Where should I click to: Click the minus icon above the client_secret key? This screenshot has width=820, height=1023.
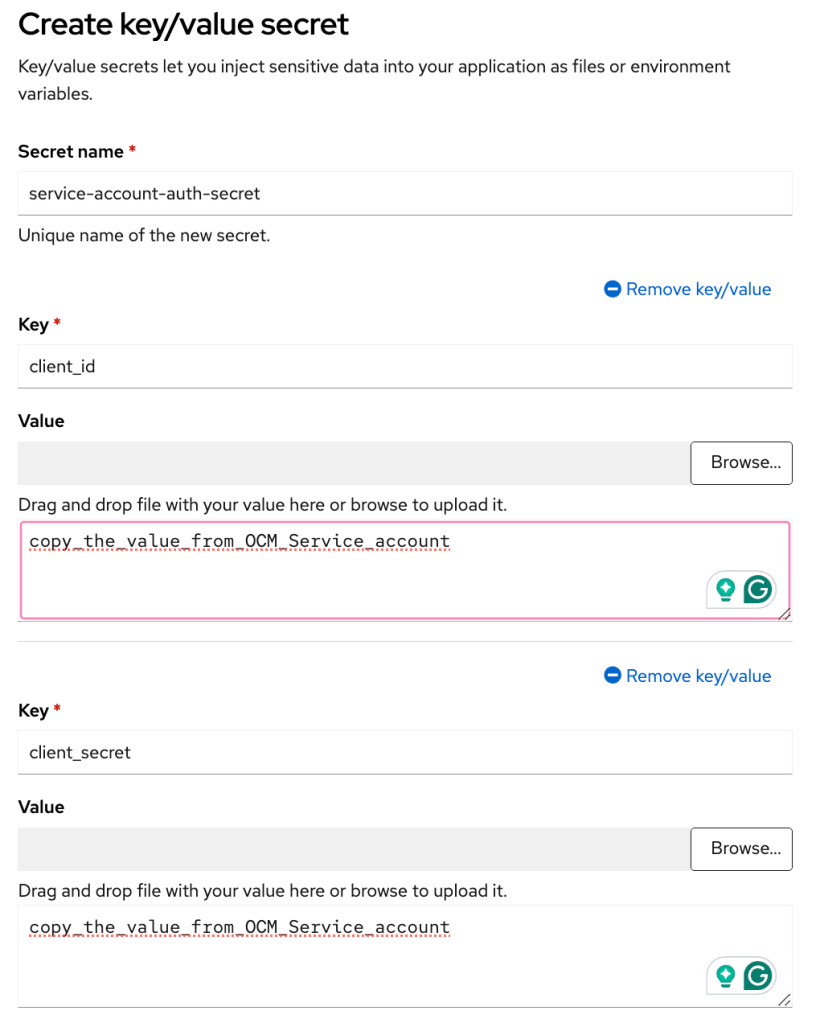tap(613, 676)
